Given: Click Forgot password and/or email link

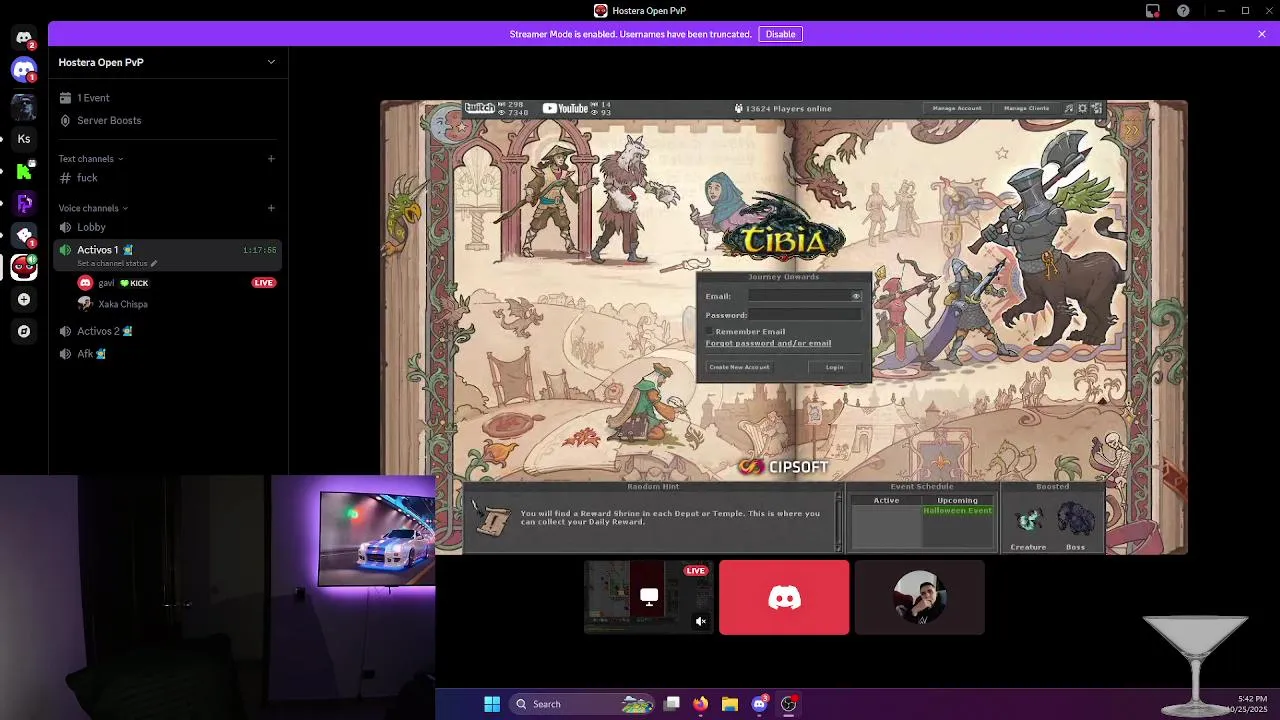Looking at the screenshot, I should 768,343.
